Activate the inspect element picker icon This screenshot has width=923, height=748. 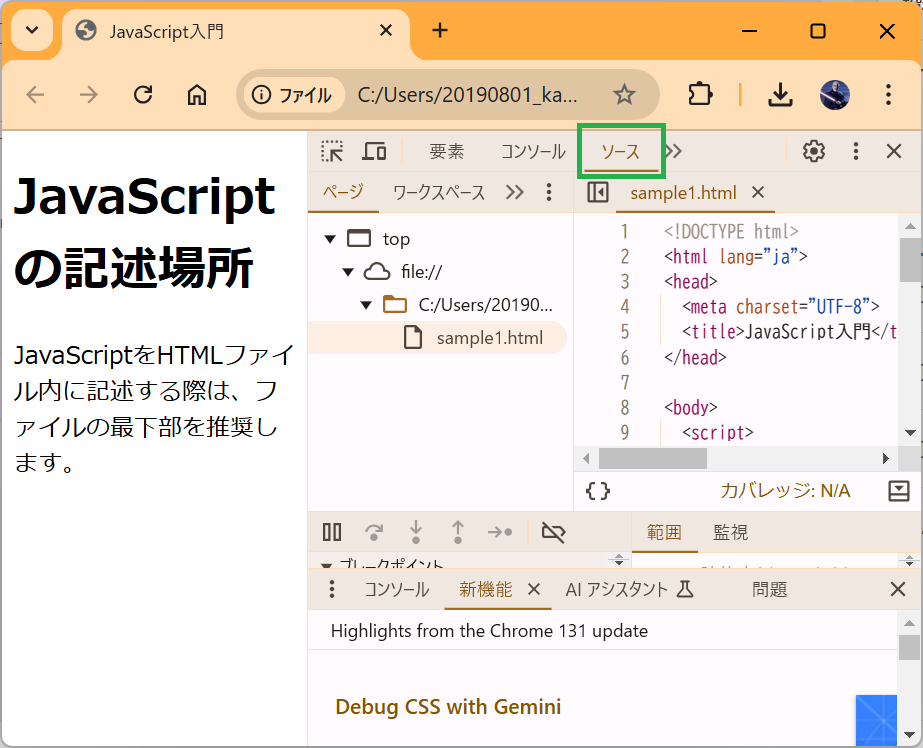click(x=332, y=151)
